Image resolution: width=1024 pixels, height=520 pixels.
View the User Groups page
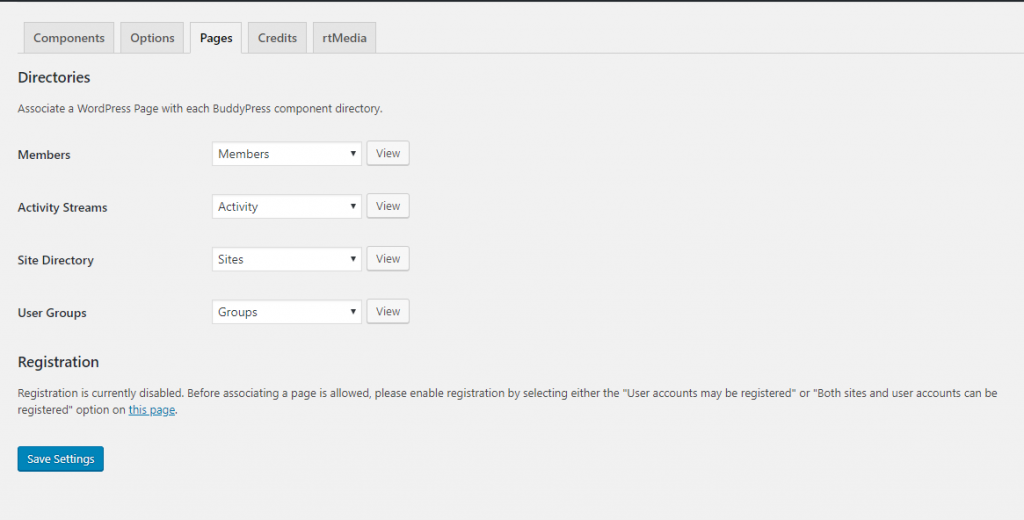(388, 312)
